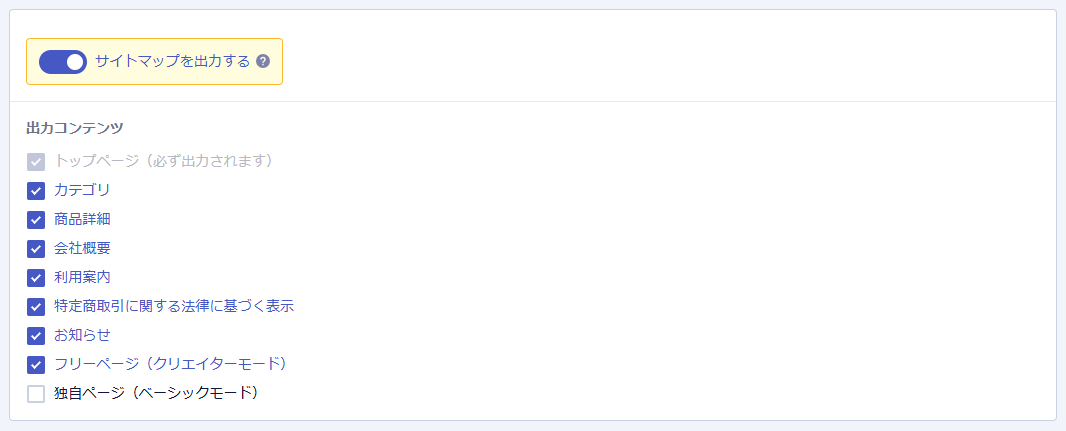The image size is (1066, 431).
Task: Uncheck the 特定商取引に関する法律に基づく表示 checkbox
Action: click(x=36, y=307)
